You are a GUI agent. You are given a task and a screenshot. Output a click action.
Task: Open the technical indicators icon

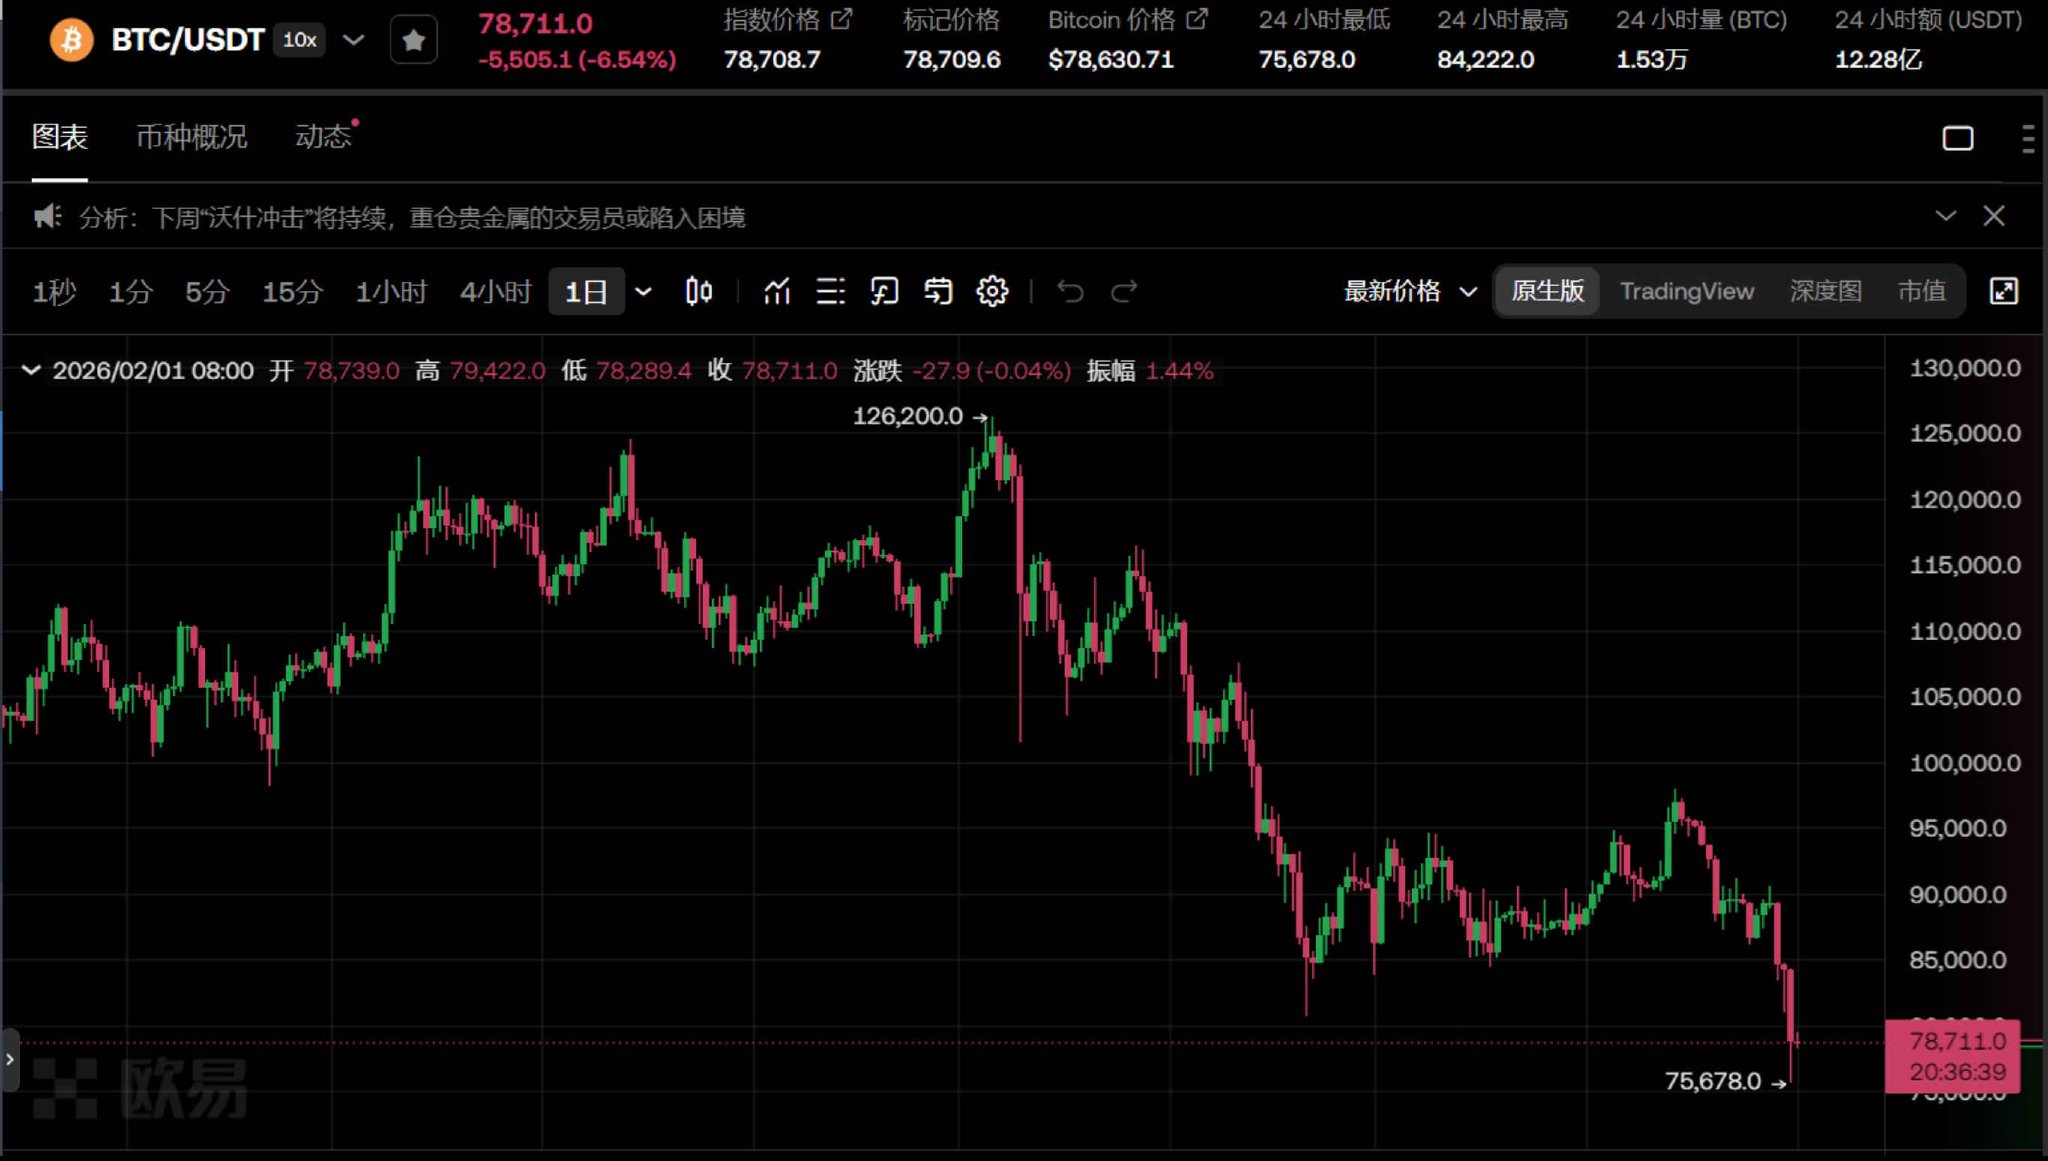point(778,291)
